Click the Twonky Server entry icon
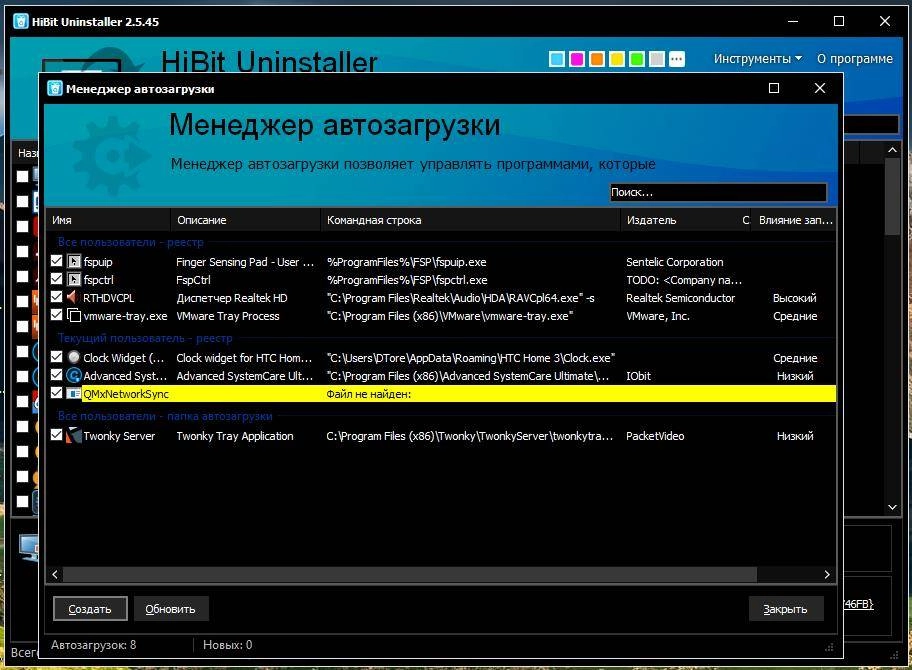The image size is (912, 670). [74, 436]
